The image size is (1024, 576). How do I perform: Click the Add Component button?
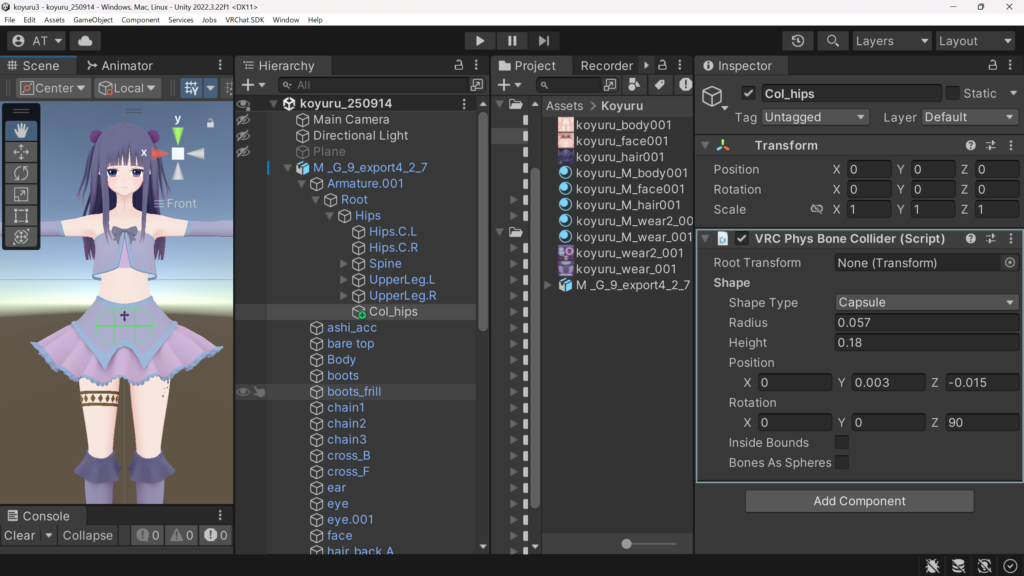[x=859, y=501]
